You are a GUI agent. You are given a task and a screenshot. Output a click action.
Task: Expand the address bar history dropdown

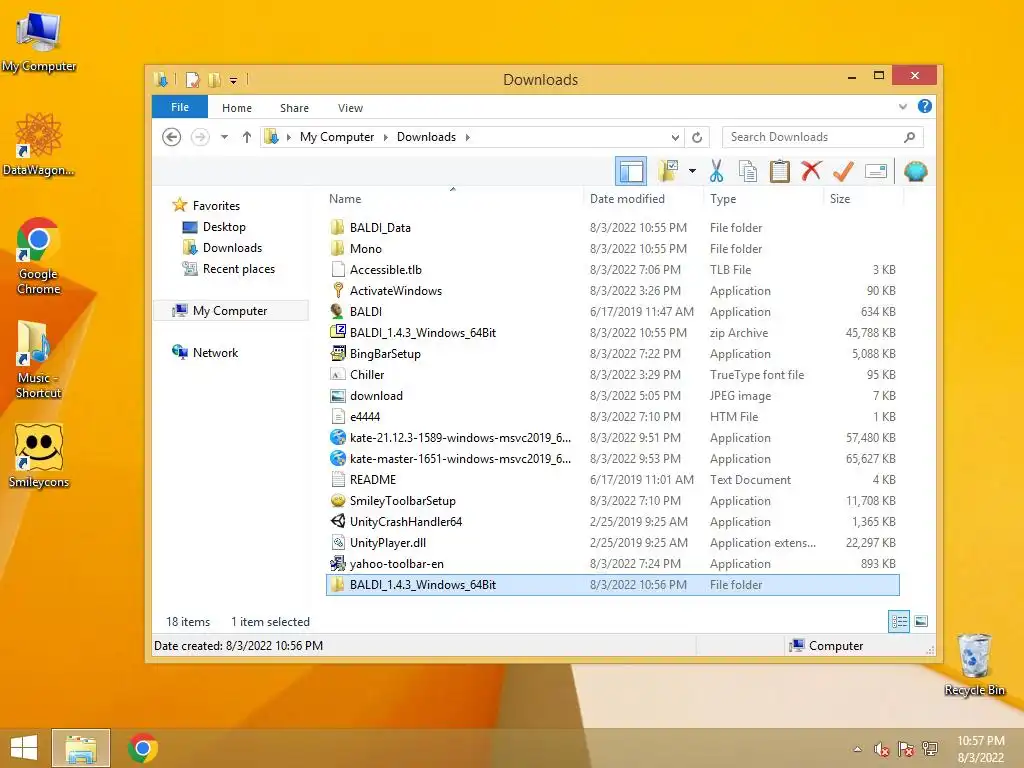tap(675, 137)
